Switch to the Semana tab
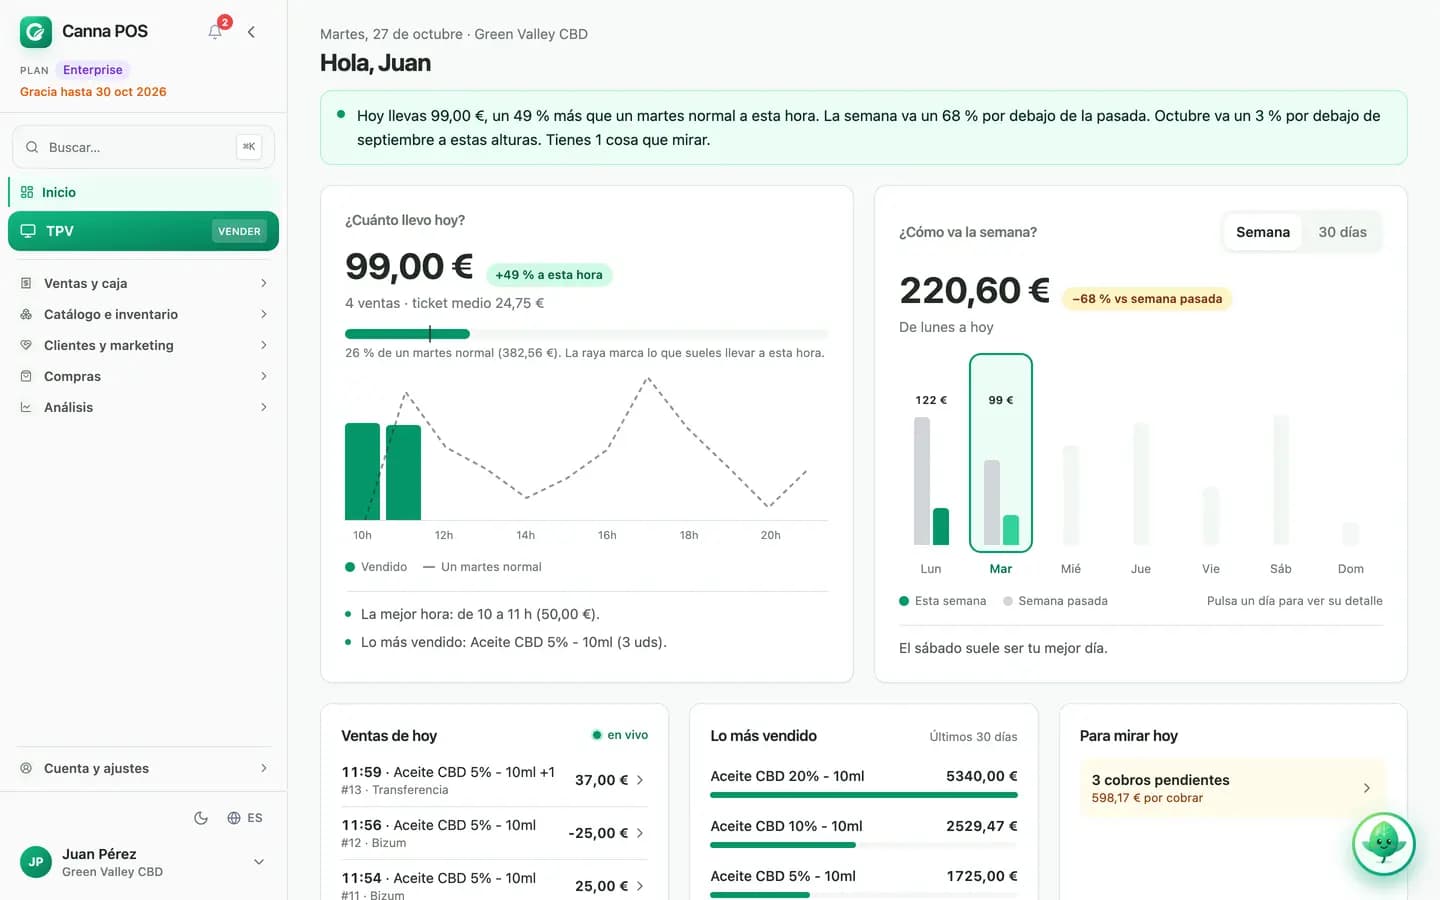The width and height of the screenshot is (1440, 900). (1263, 232)
